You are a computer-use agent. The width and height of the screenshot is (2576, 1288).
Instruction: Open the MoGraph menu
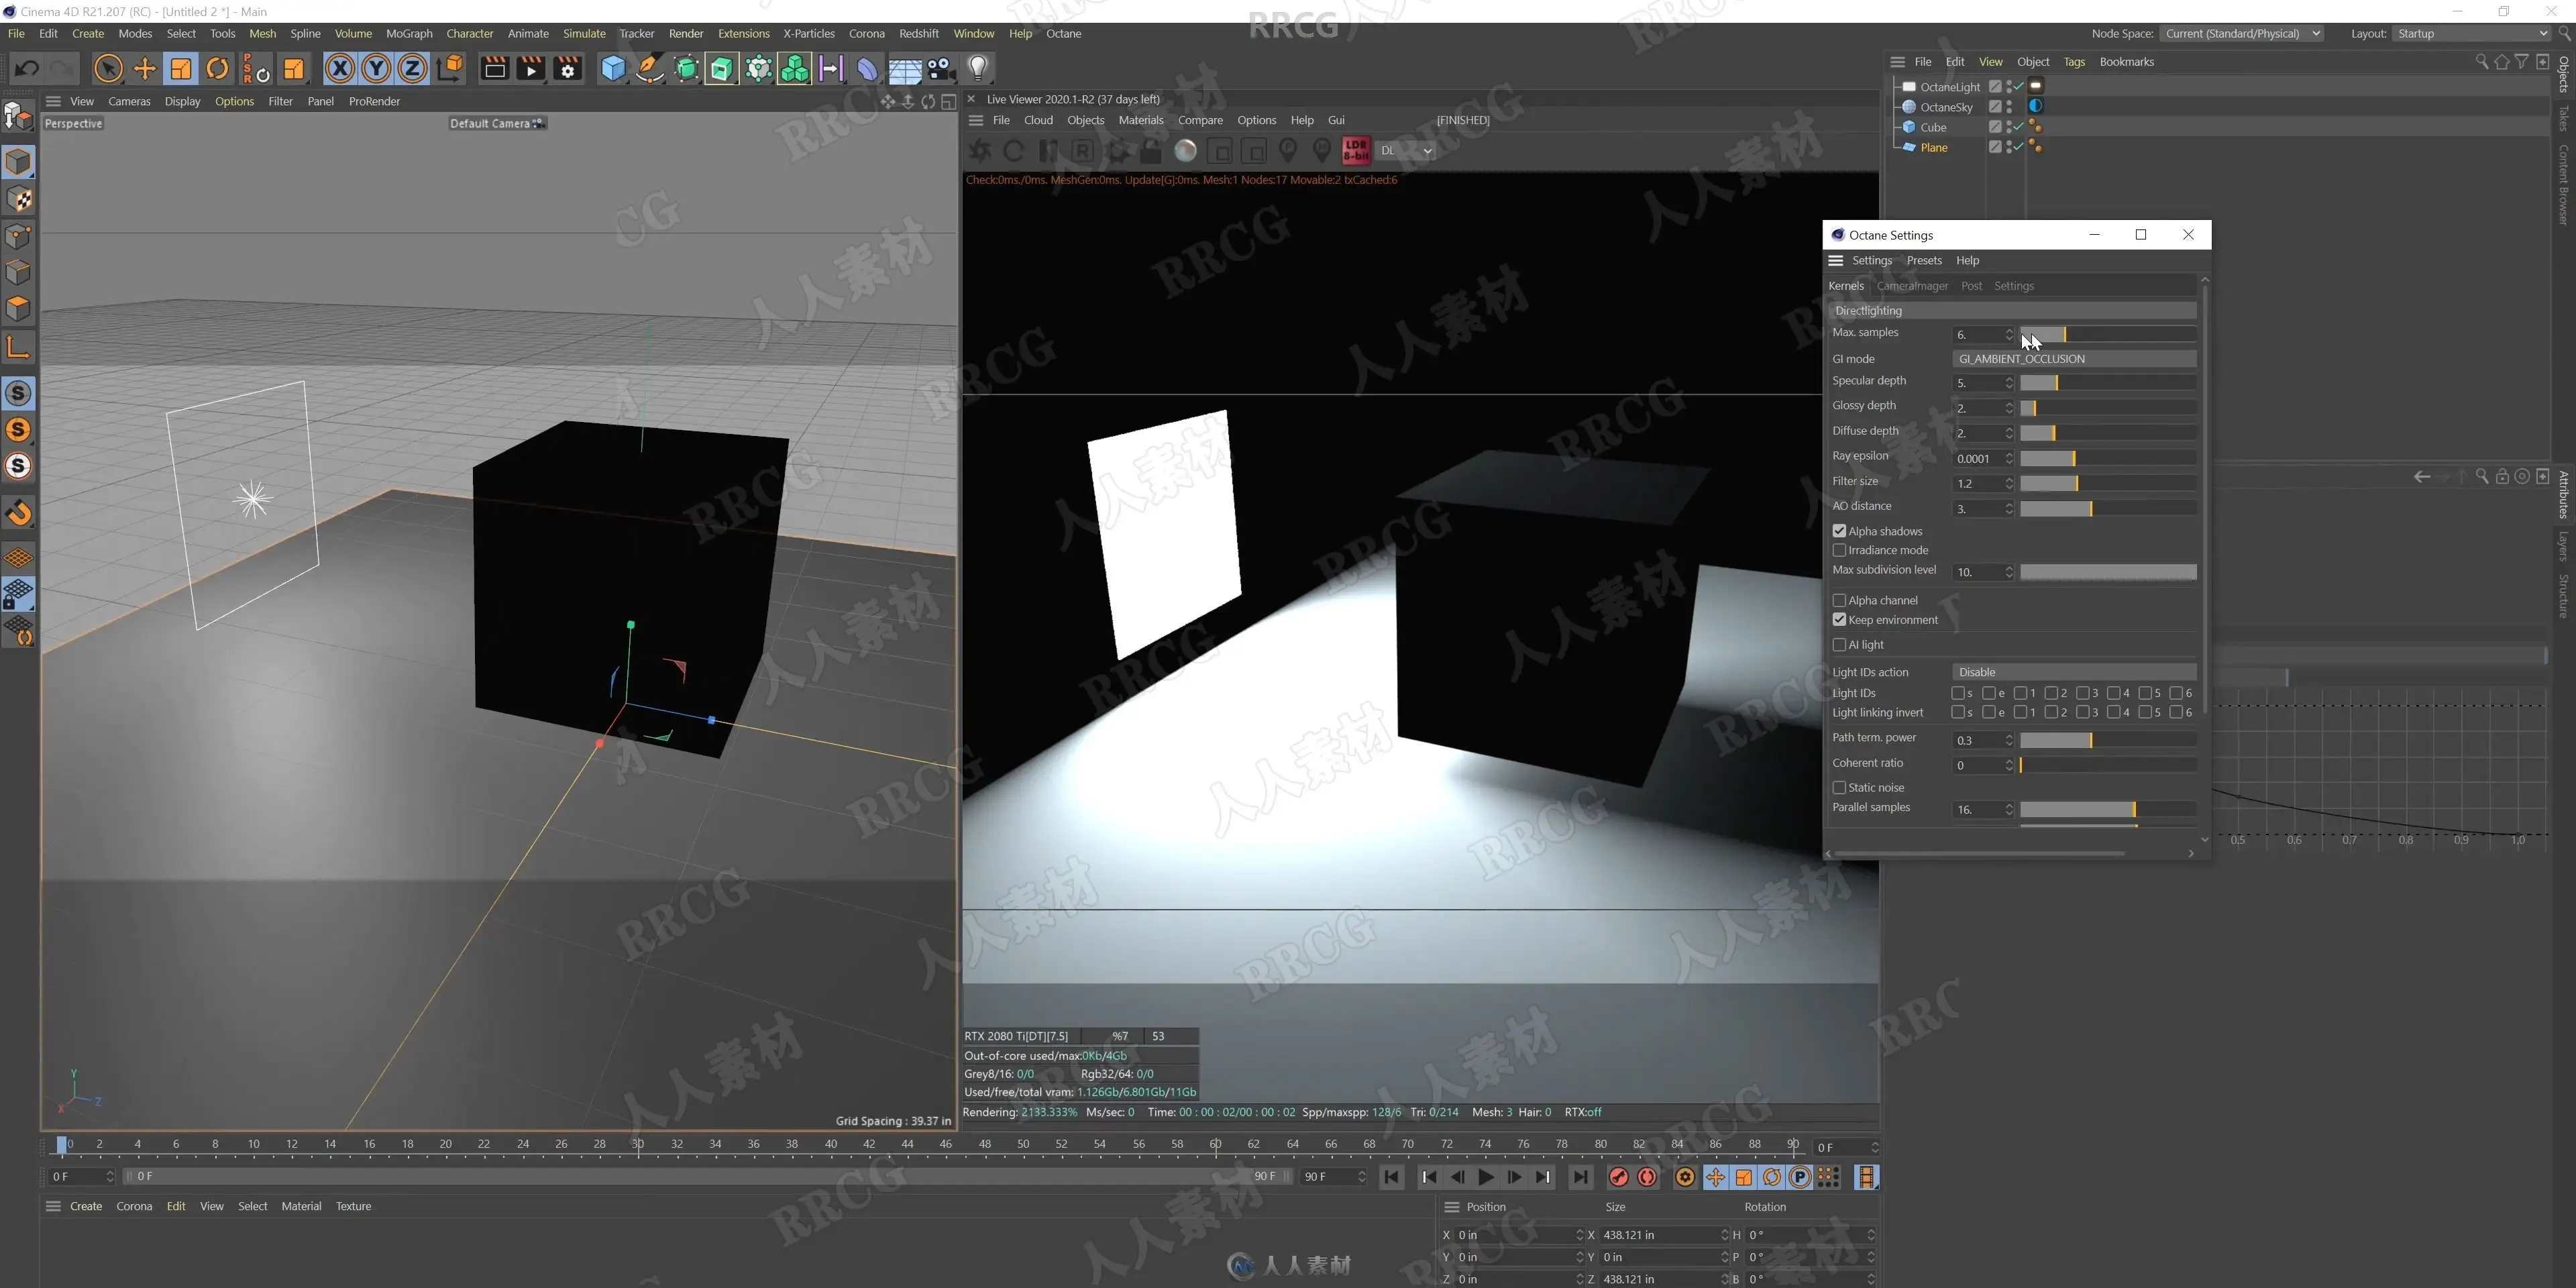(409, 33)
